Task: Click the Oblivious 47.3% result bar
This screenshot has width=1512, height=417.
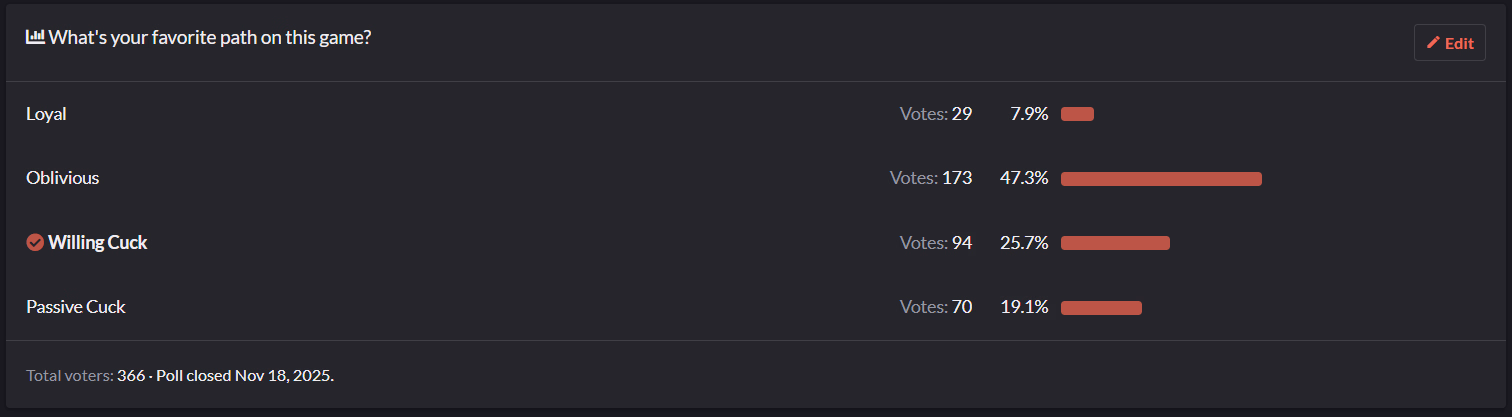Action: pos(1161,179)
